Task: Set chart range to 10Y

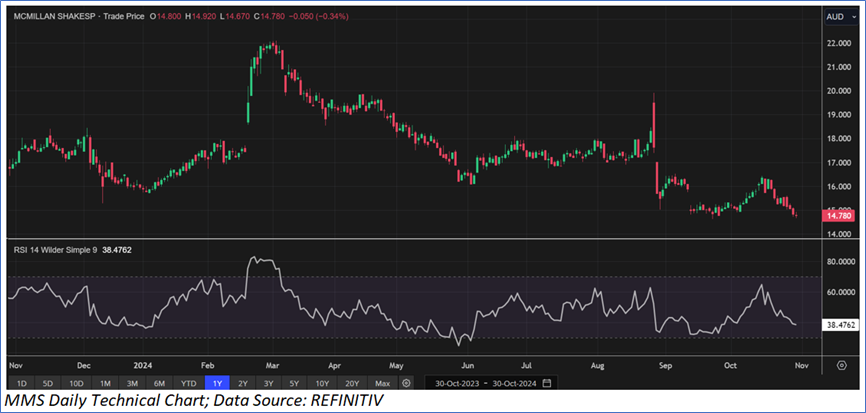Action: coord(323,383)
